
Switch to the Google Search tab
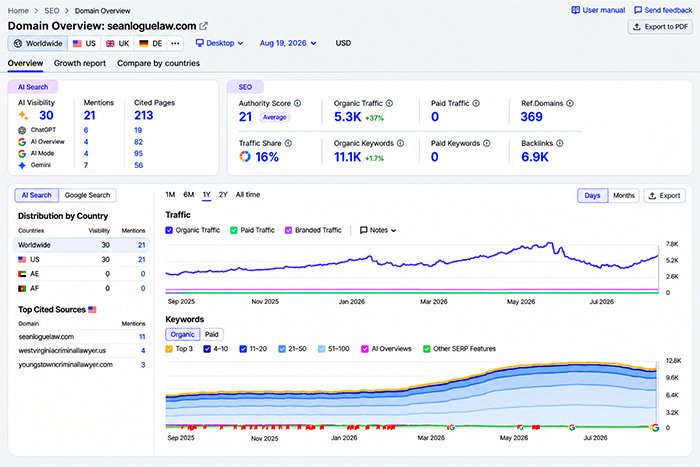(x=88, y=195)
